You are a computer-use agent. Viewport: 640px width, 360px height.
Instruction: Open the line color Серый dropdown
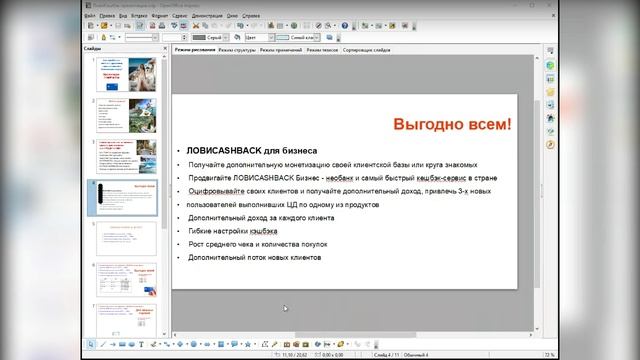point(226,38)
